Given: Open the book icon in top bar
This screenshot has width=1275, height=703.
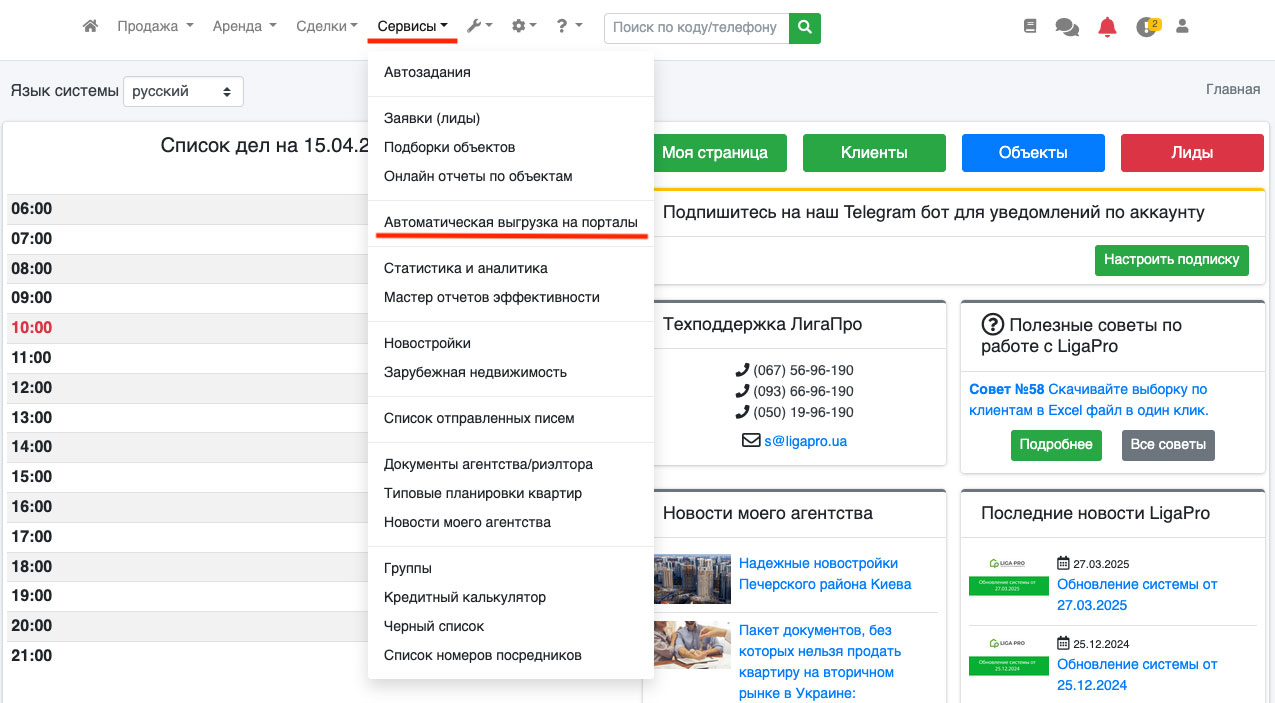Looking at the screenshot, I should point(1030,27).
